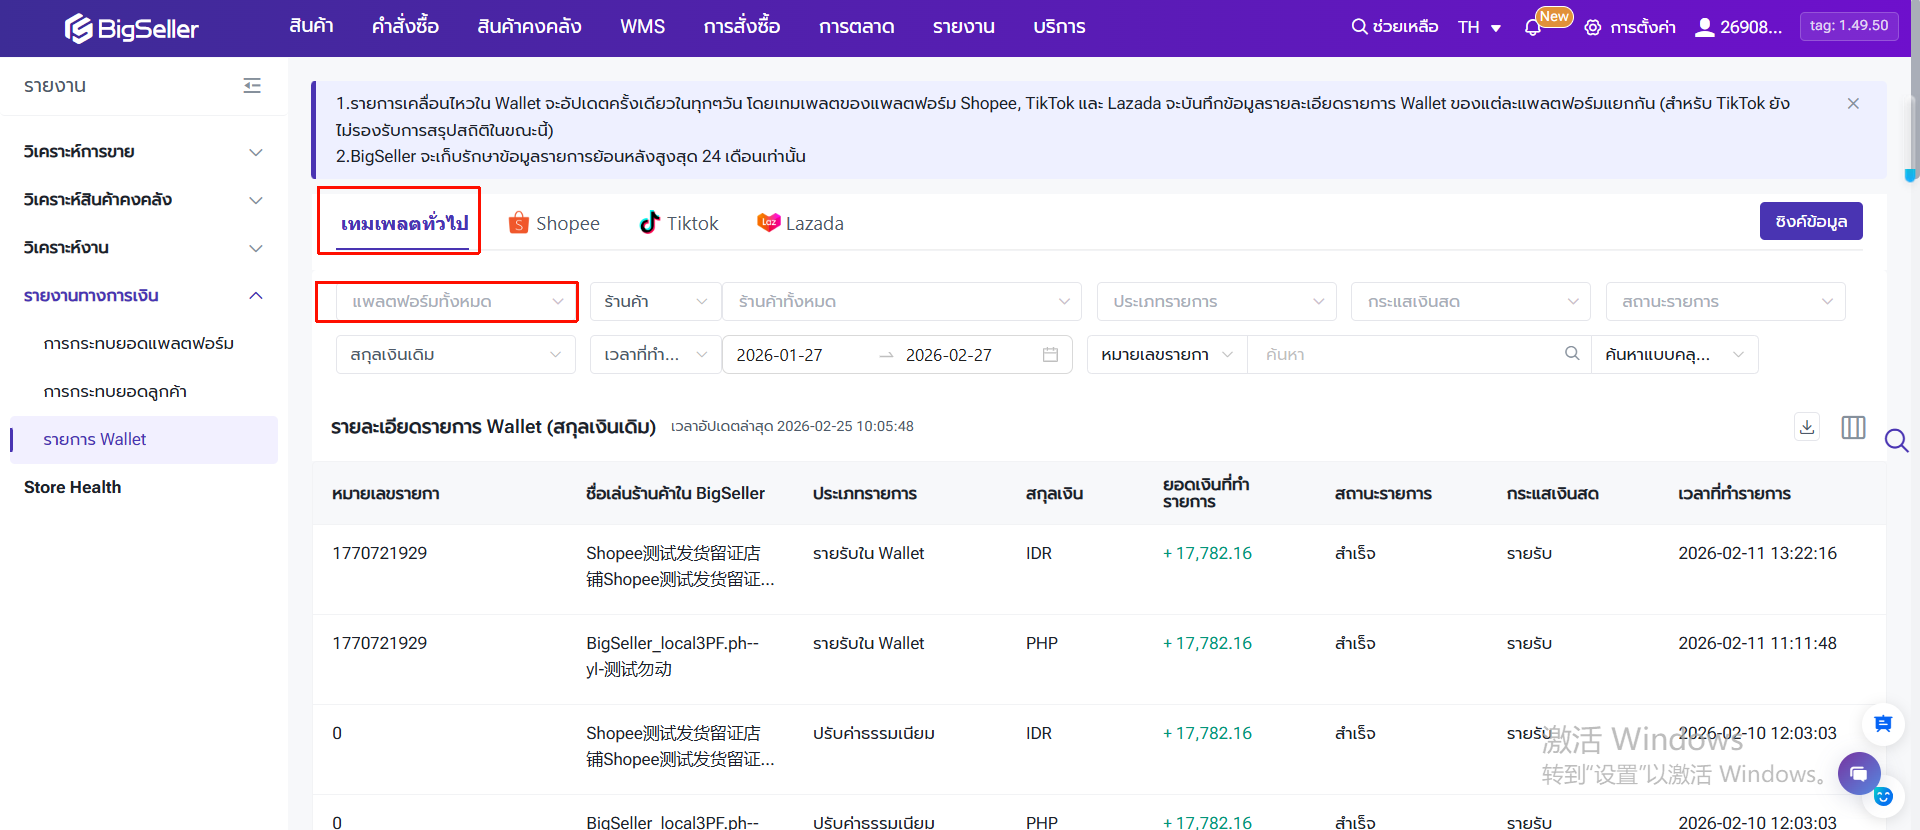Click the ซิงค์ข้อมูล sync button

pyautogui.click(x=1810, y=222)
